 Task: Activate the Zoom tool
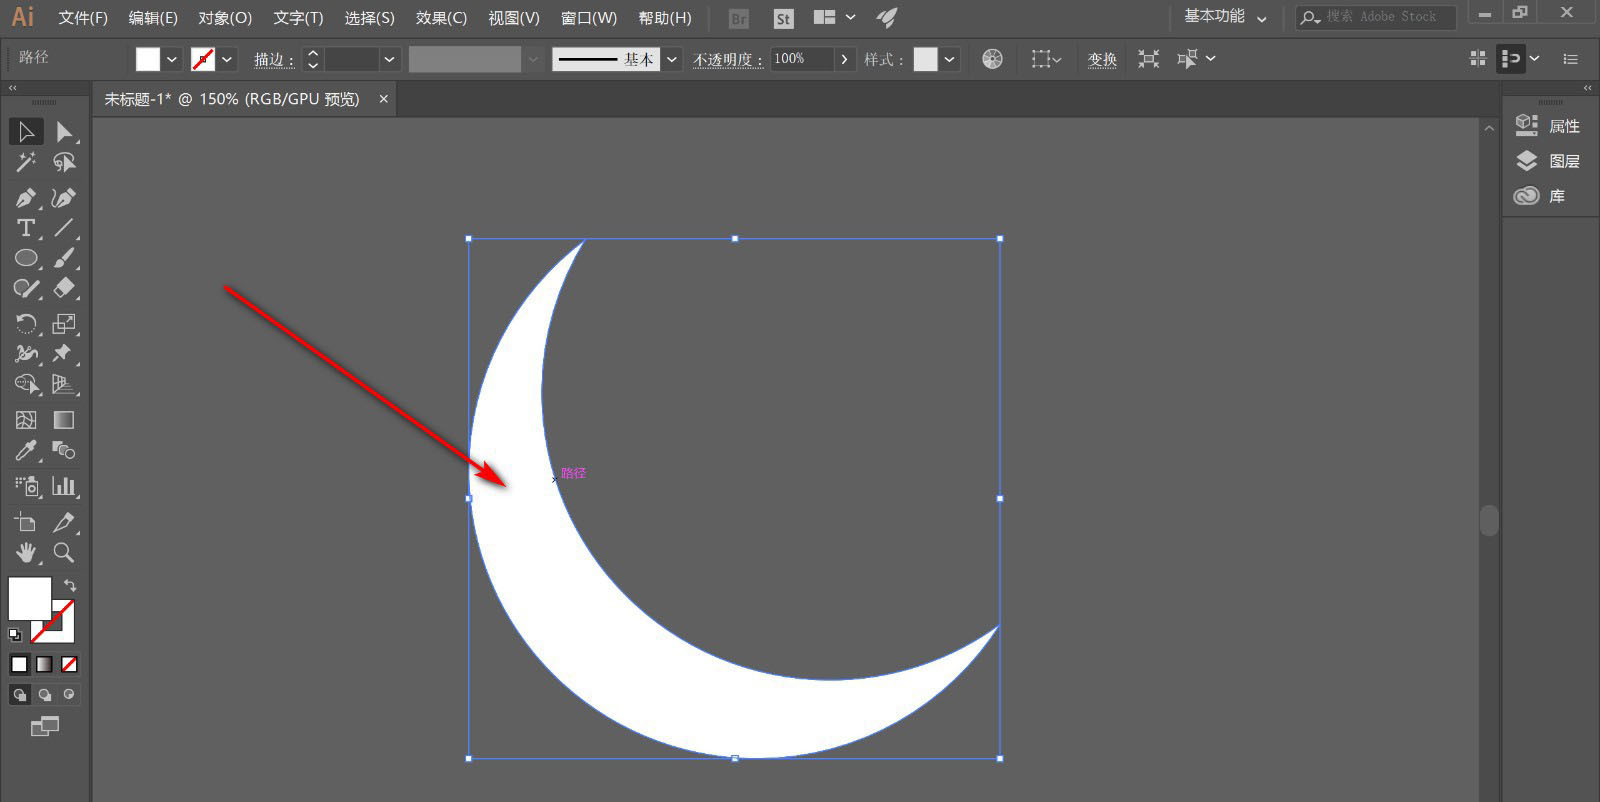63,553
